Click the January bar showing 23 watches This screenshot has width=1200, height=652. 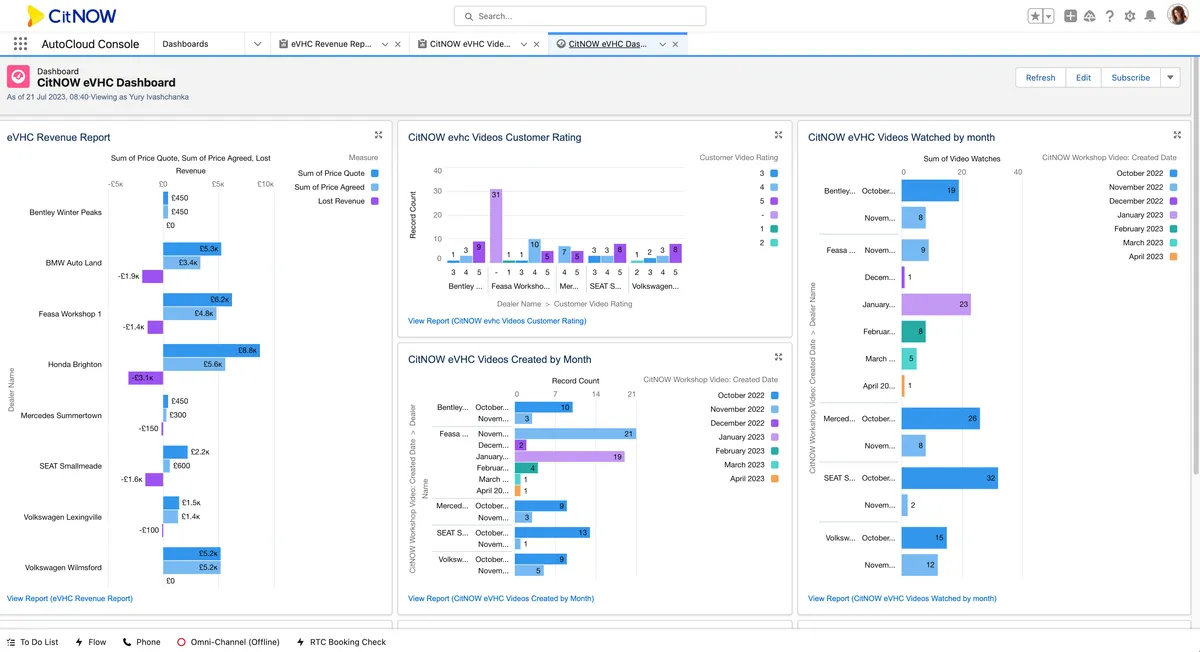936,304
